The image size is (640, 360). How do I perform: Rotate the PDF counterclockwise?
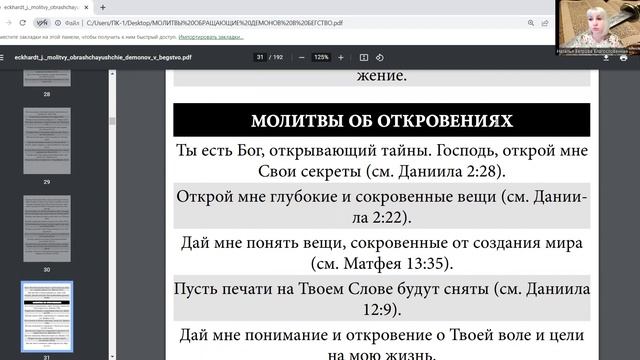pyautogui.click(x=380, y=58)
